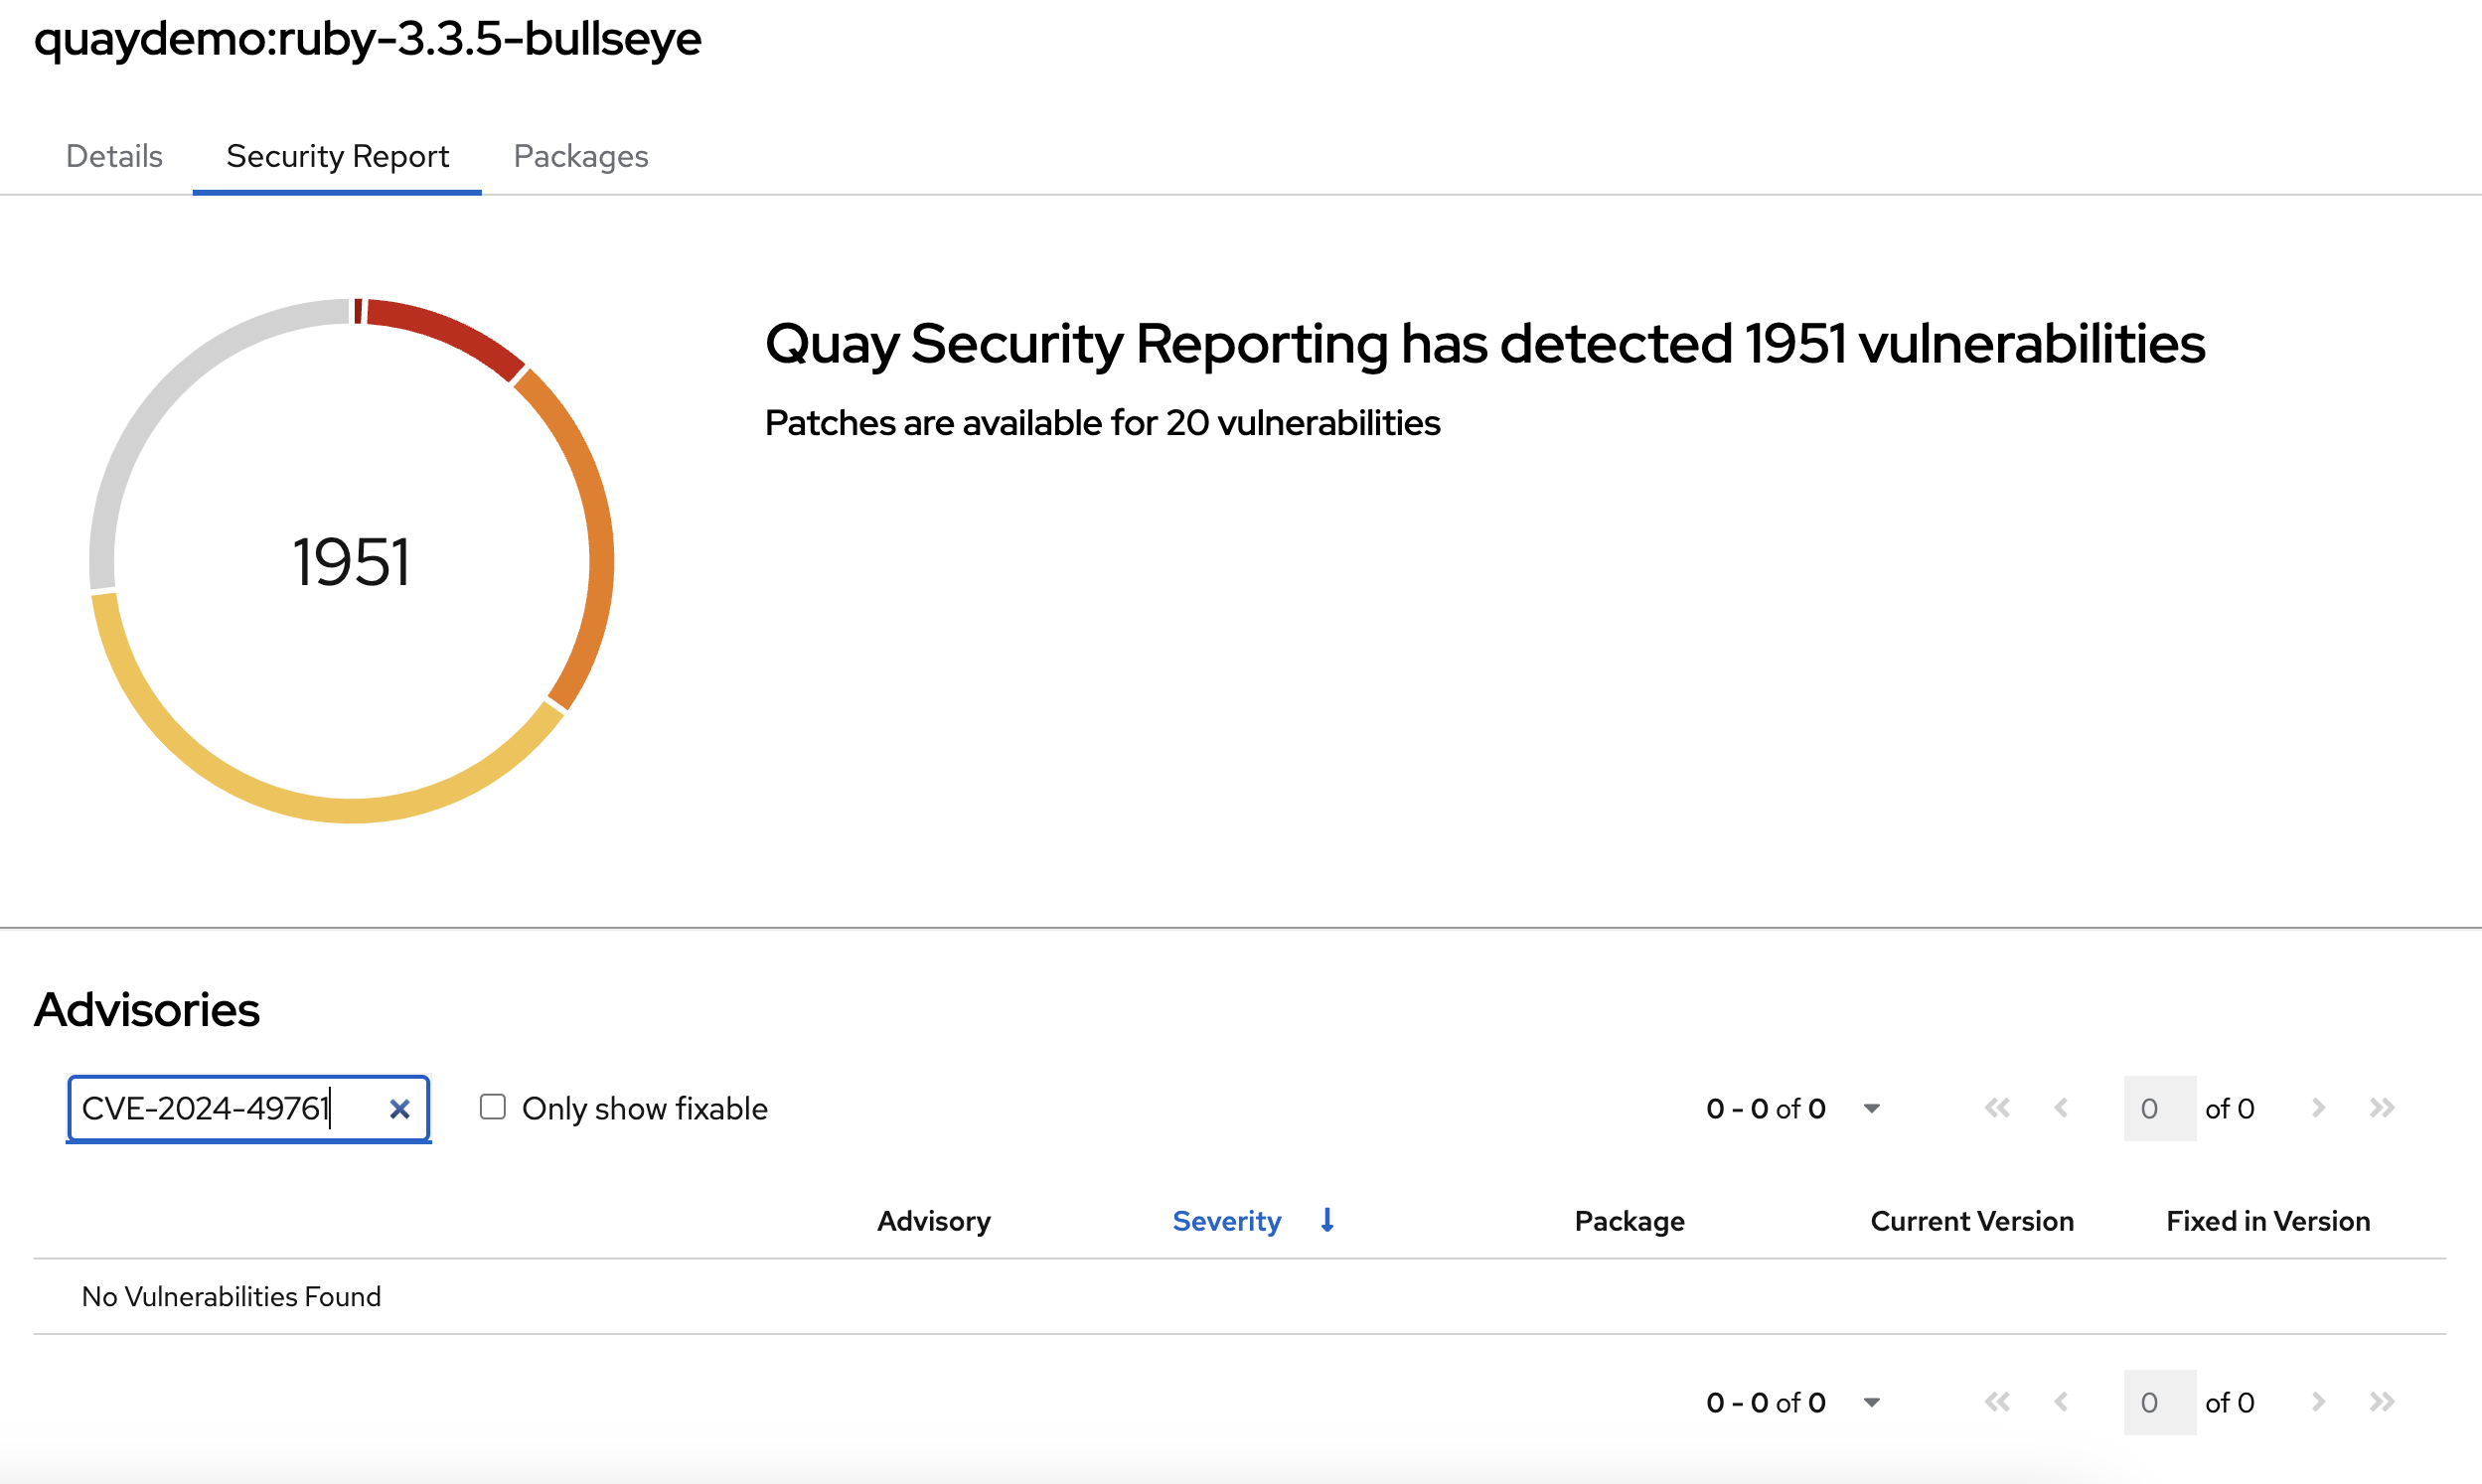Sort table by Severity column header
This screenshot has height=1484, width=2482.
pyautogui.click(x=1226, y=1221)
